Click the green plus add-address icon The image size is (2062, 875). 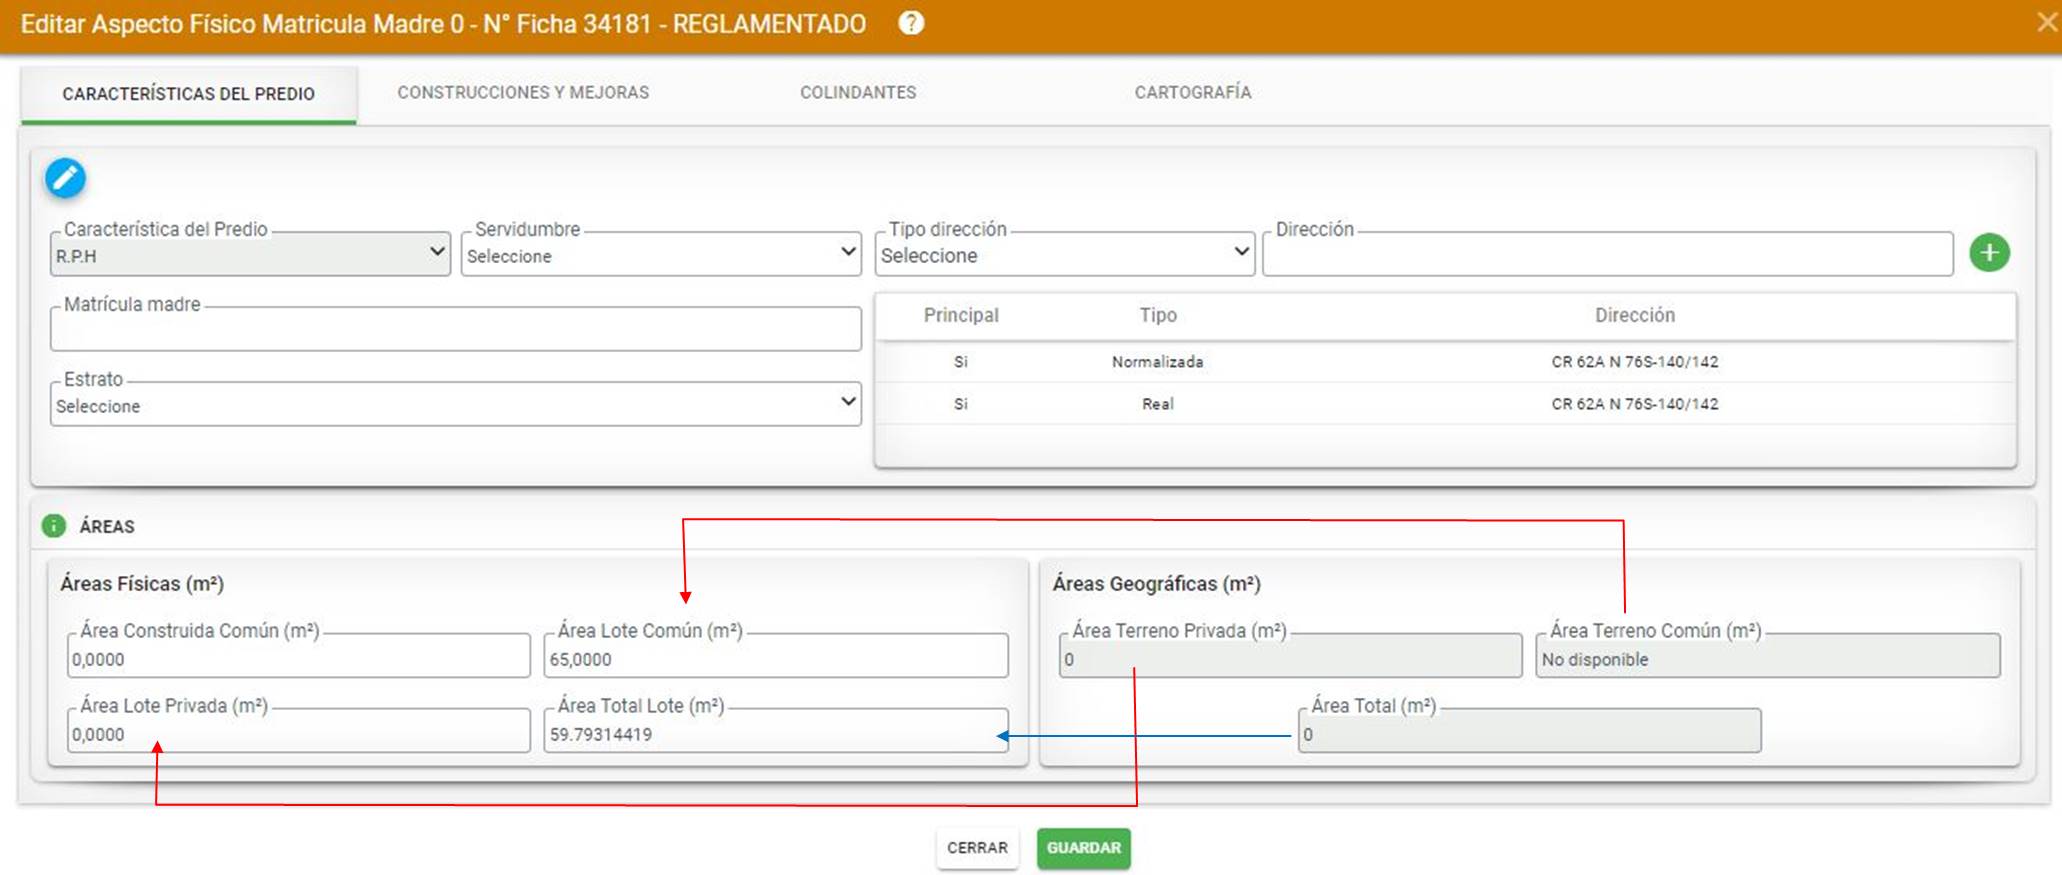(x=1989, y=253)
